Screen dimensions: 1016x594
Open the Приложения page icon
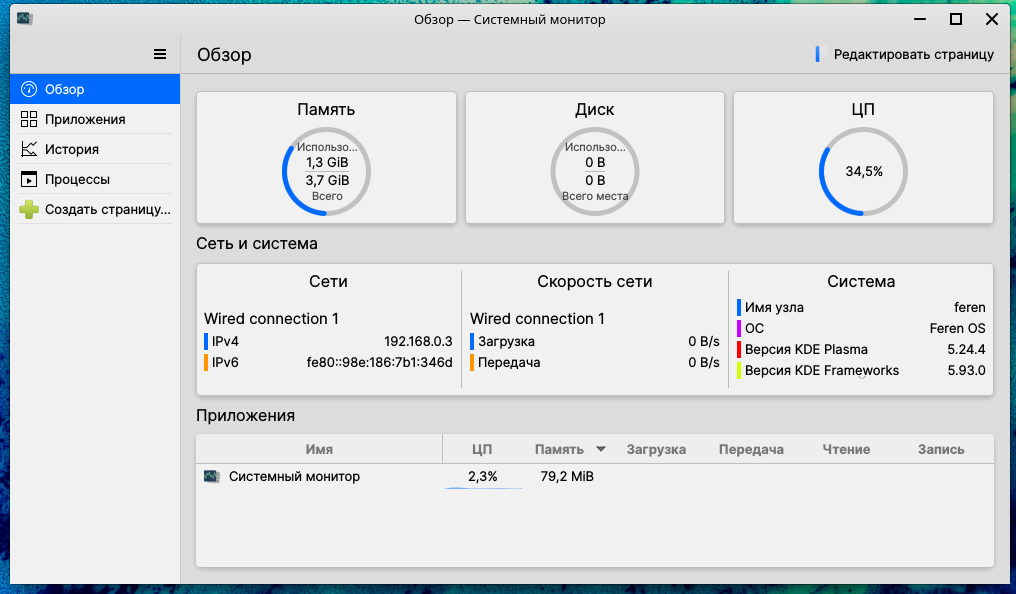coord(28,118)
